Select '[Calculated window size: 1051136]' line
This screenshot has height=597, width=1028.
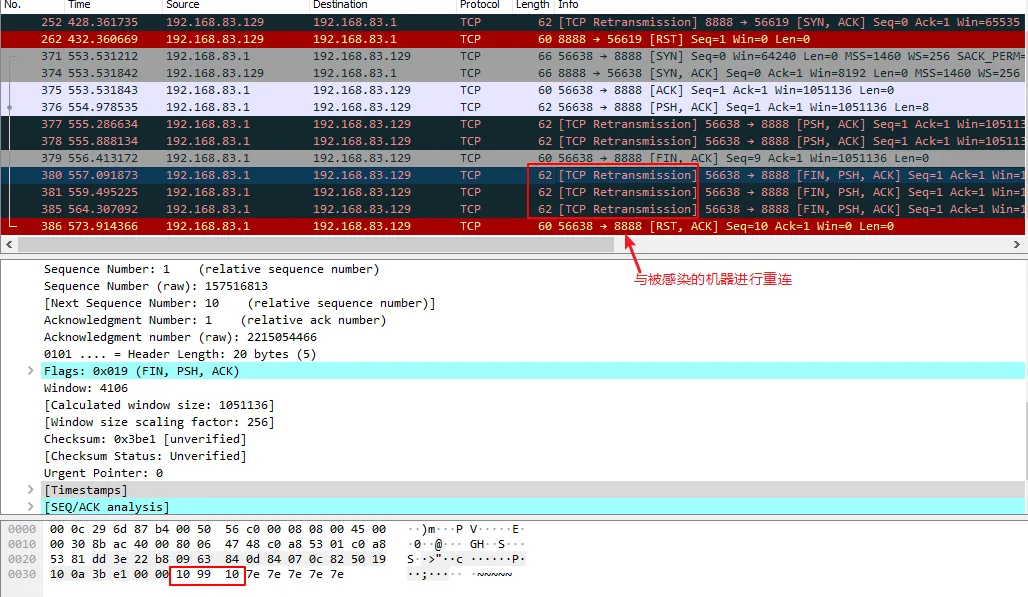pos(159,405)
